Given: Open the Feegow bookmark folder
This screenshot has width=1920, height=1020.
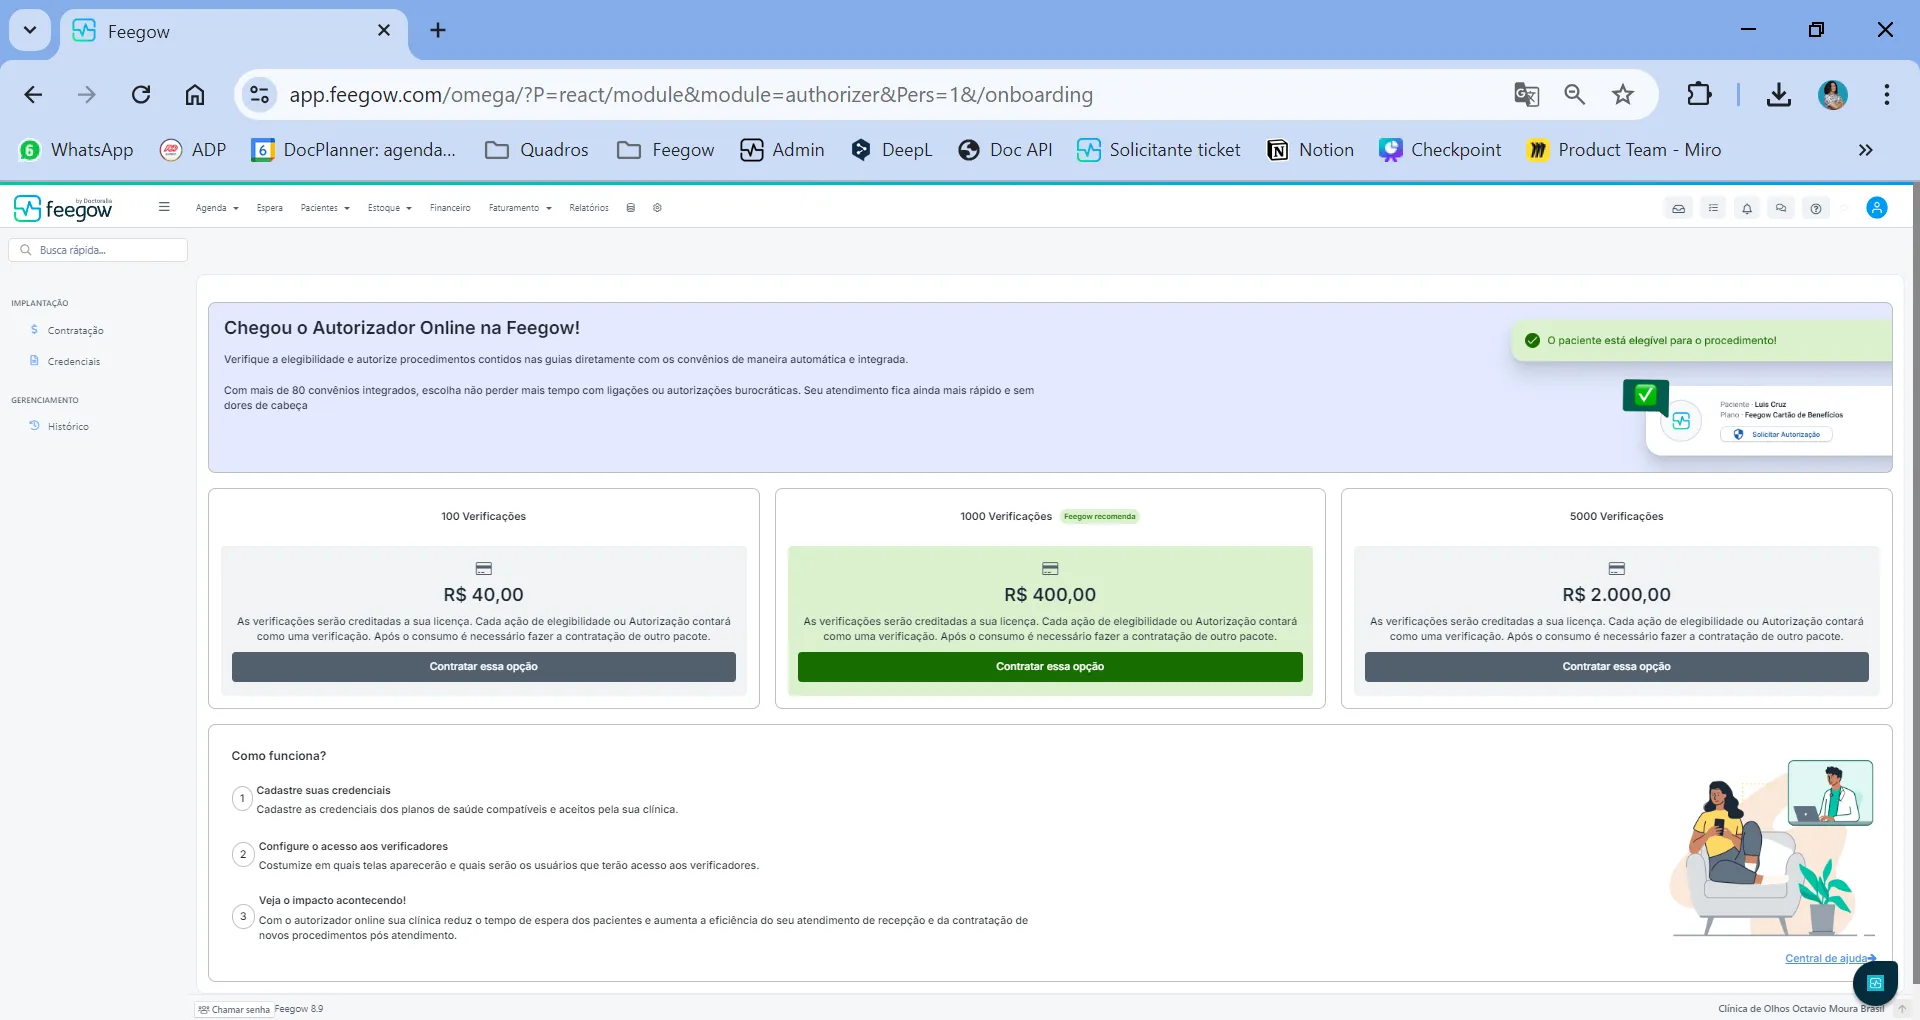Looking at the screenshot, I should tap(666, 150).
